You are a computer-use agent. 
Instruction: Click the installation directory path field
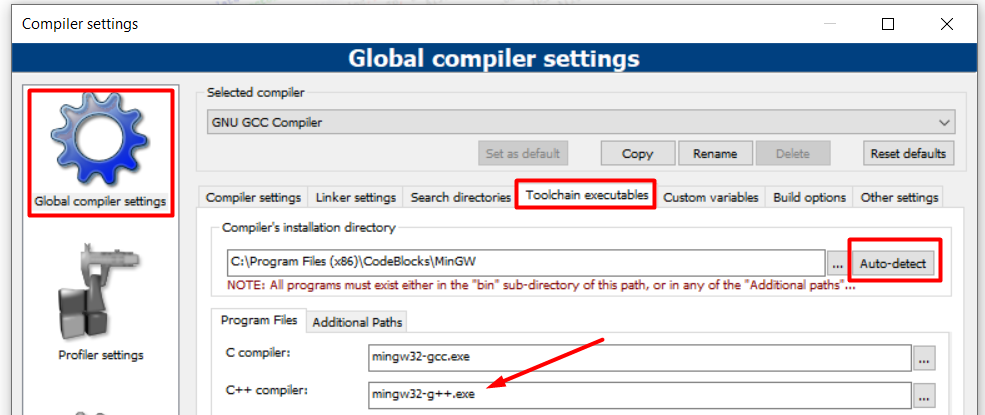point(525,264)
